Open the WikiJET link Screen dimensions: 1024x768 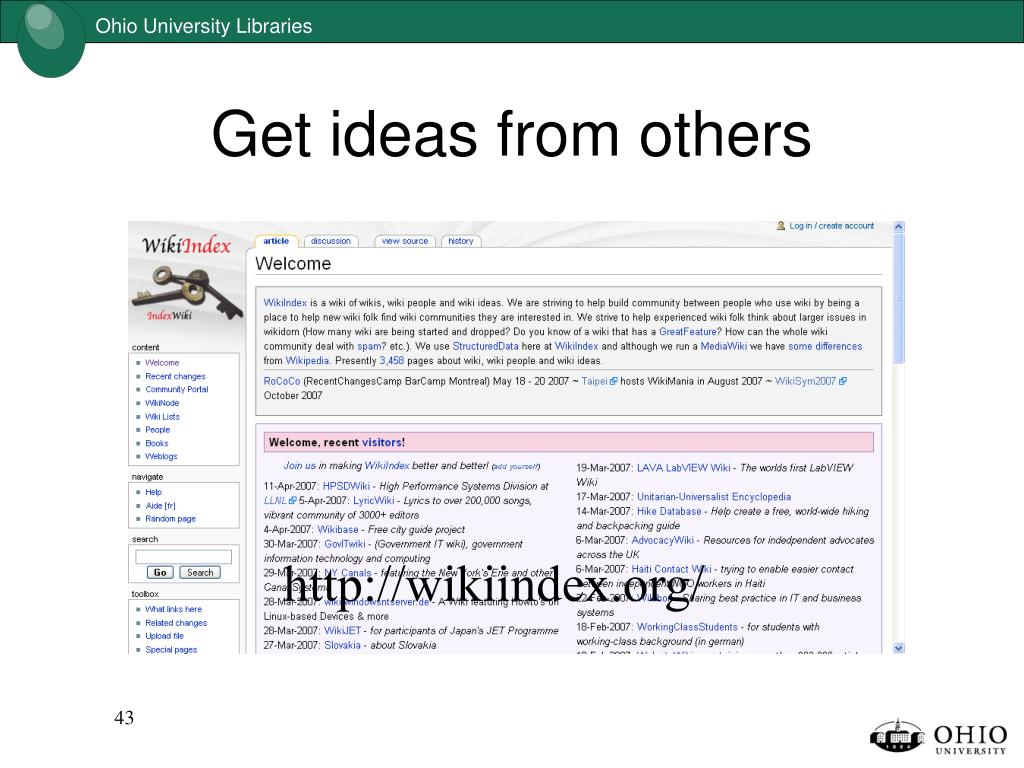342,631
